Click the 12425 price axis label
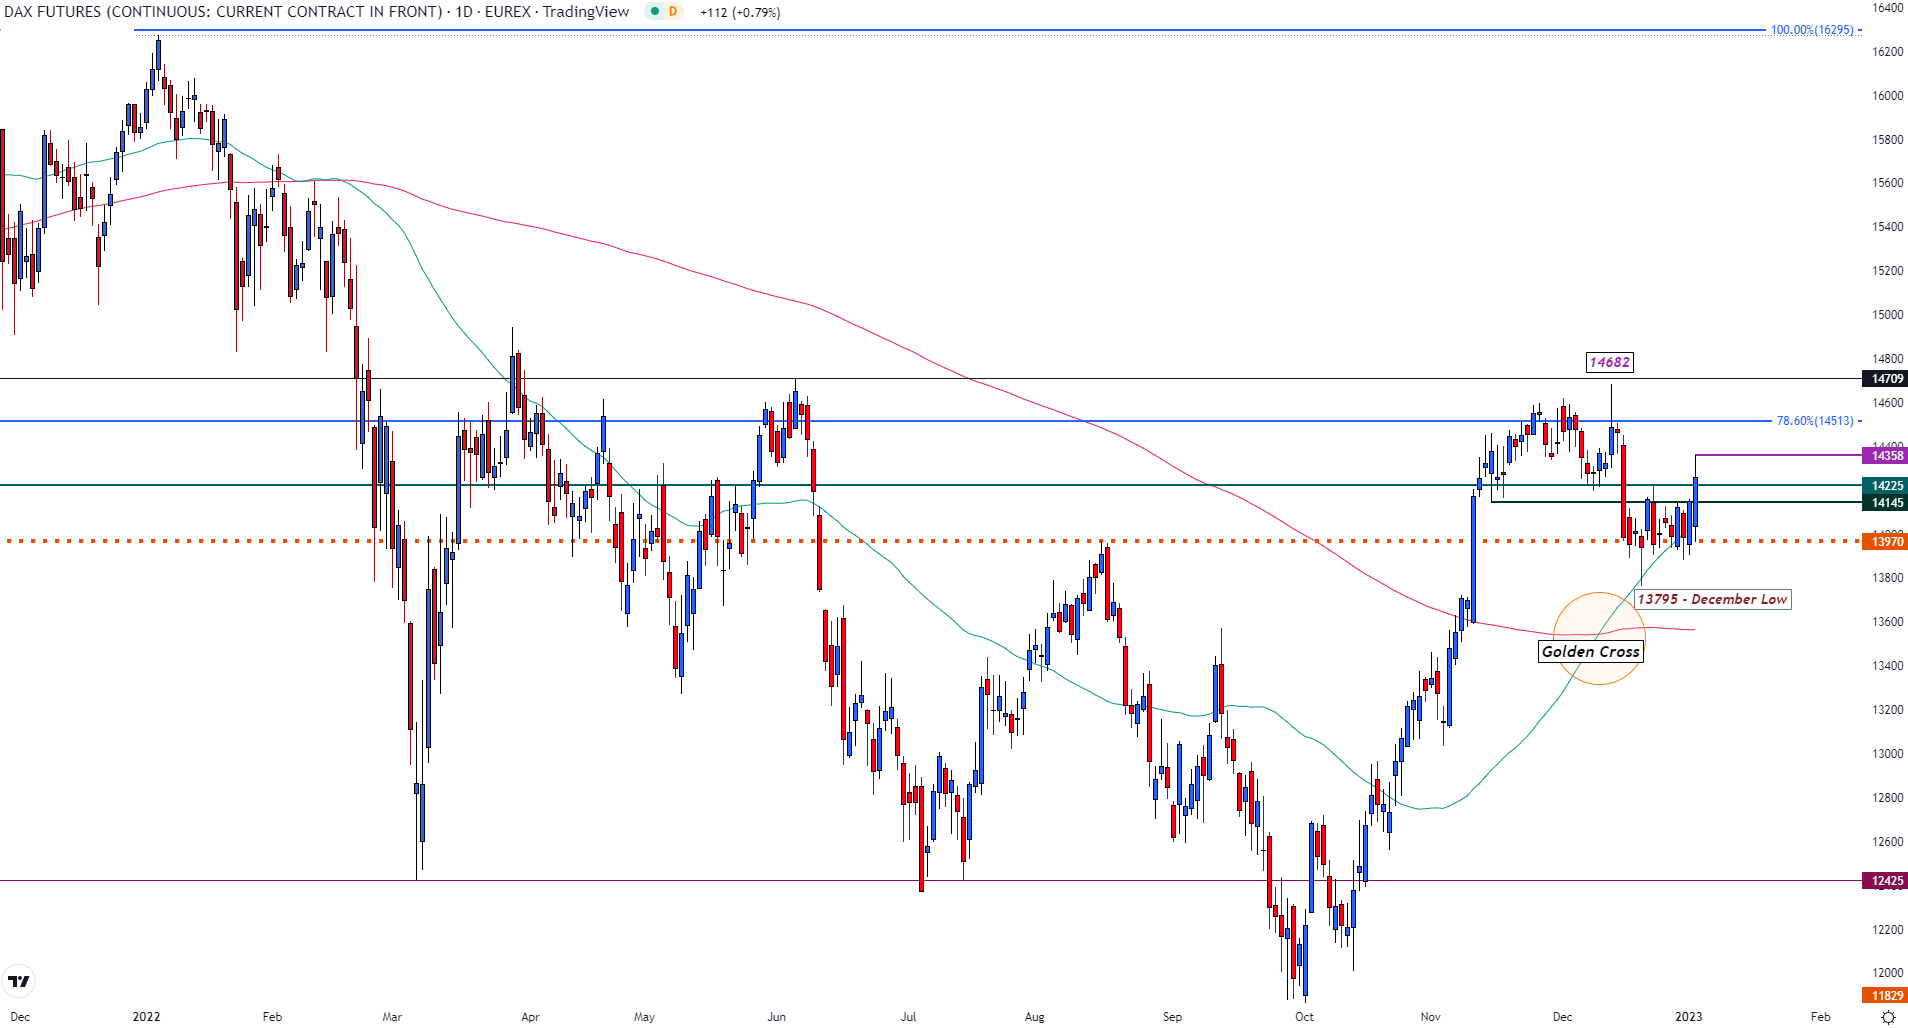 (1886, 881)
